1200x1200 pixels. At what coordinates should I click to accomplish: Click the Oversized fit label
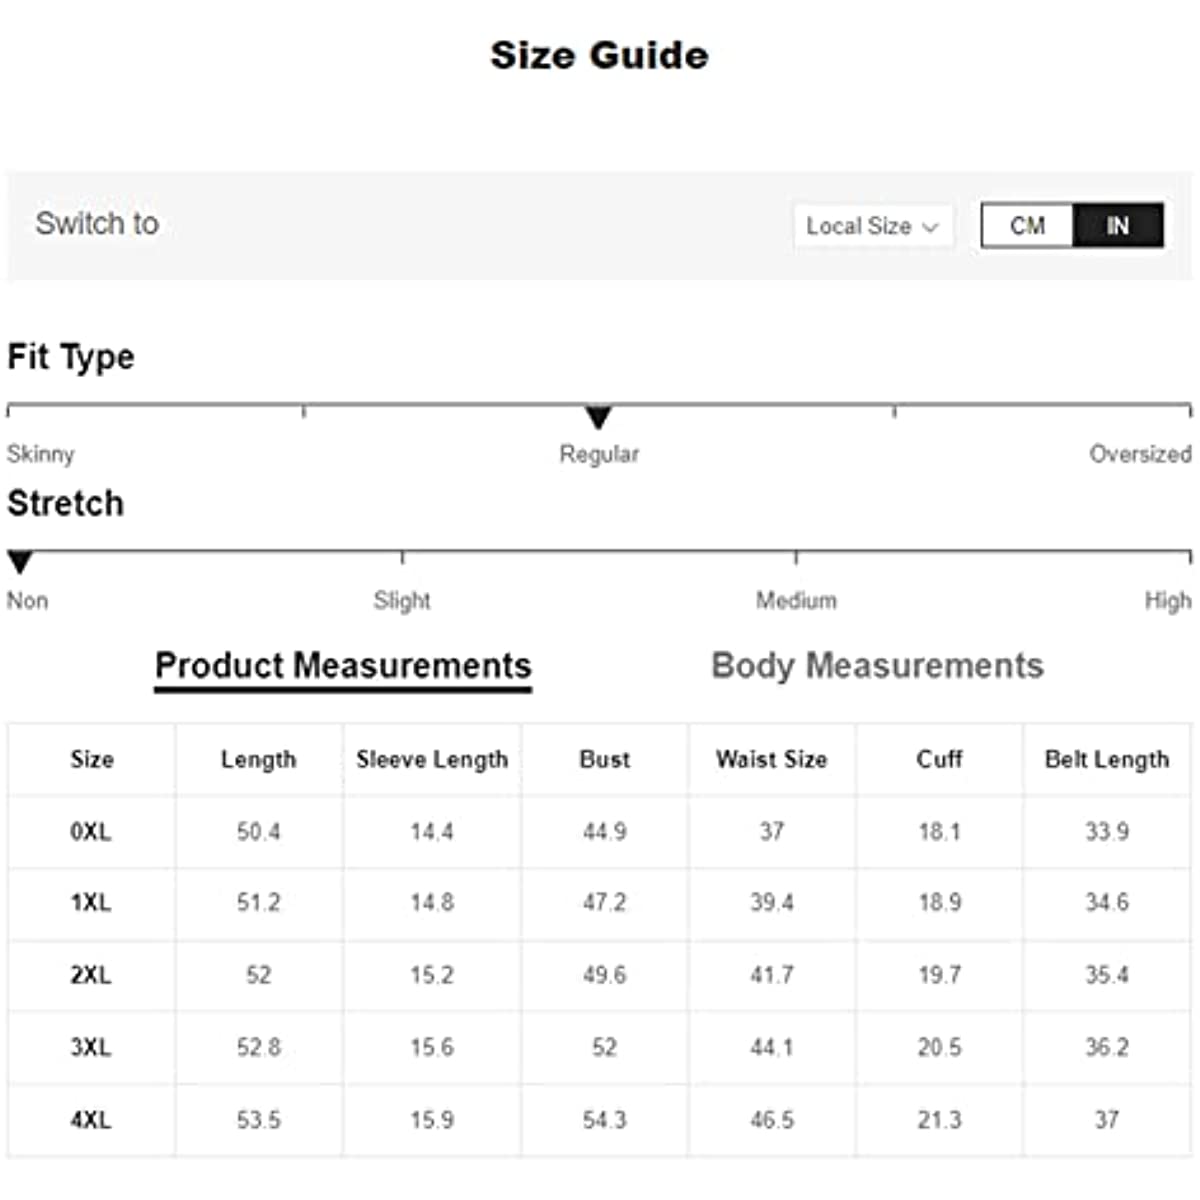click(x=1140, y=454)
